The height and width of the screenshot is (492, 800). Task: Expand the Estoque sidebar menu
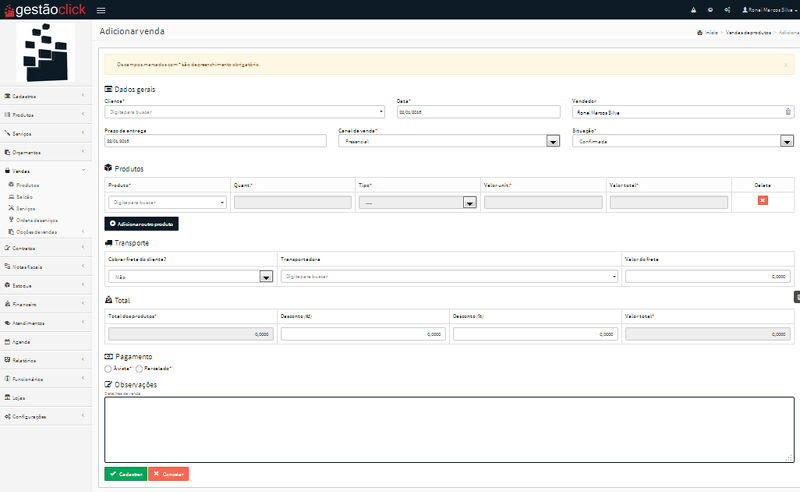point(45,285)
